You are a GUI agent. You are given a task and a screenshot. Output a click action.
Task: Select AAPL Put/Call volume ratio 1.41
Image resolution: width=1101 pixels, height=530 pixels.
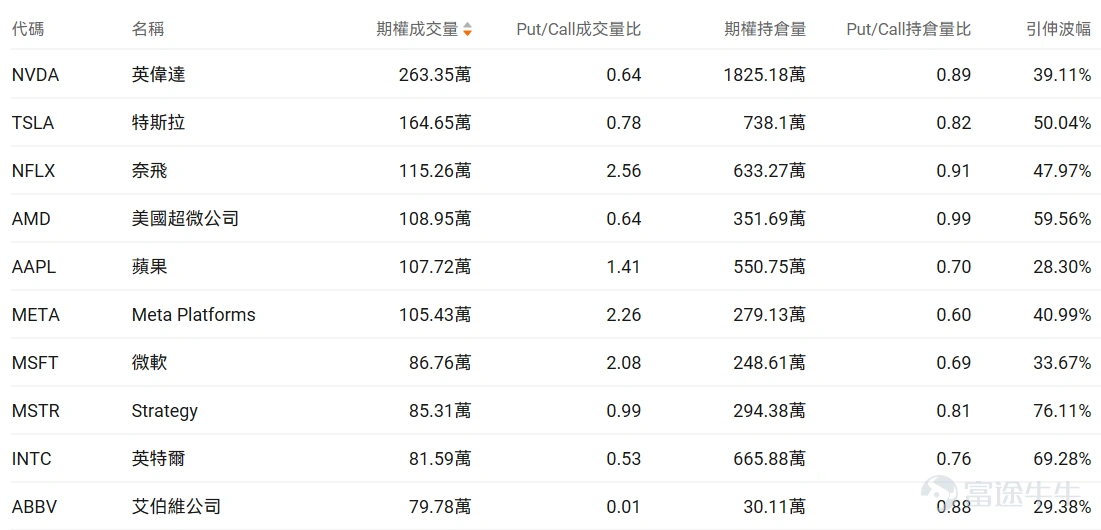tap(624, 267)
